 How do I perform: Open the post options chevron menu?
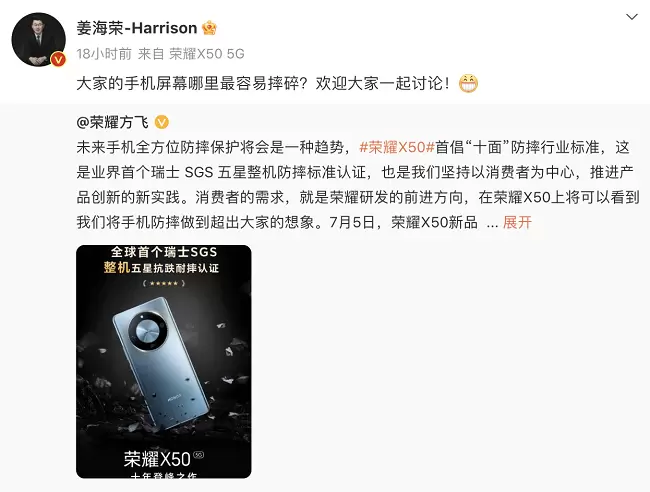click(632, 17)
